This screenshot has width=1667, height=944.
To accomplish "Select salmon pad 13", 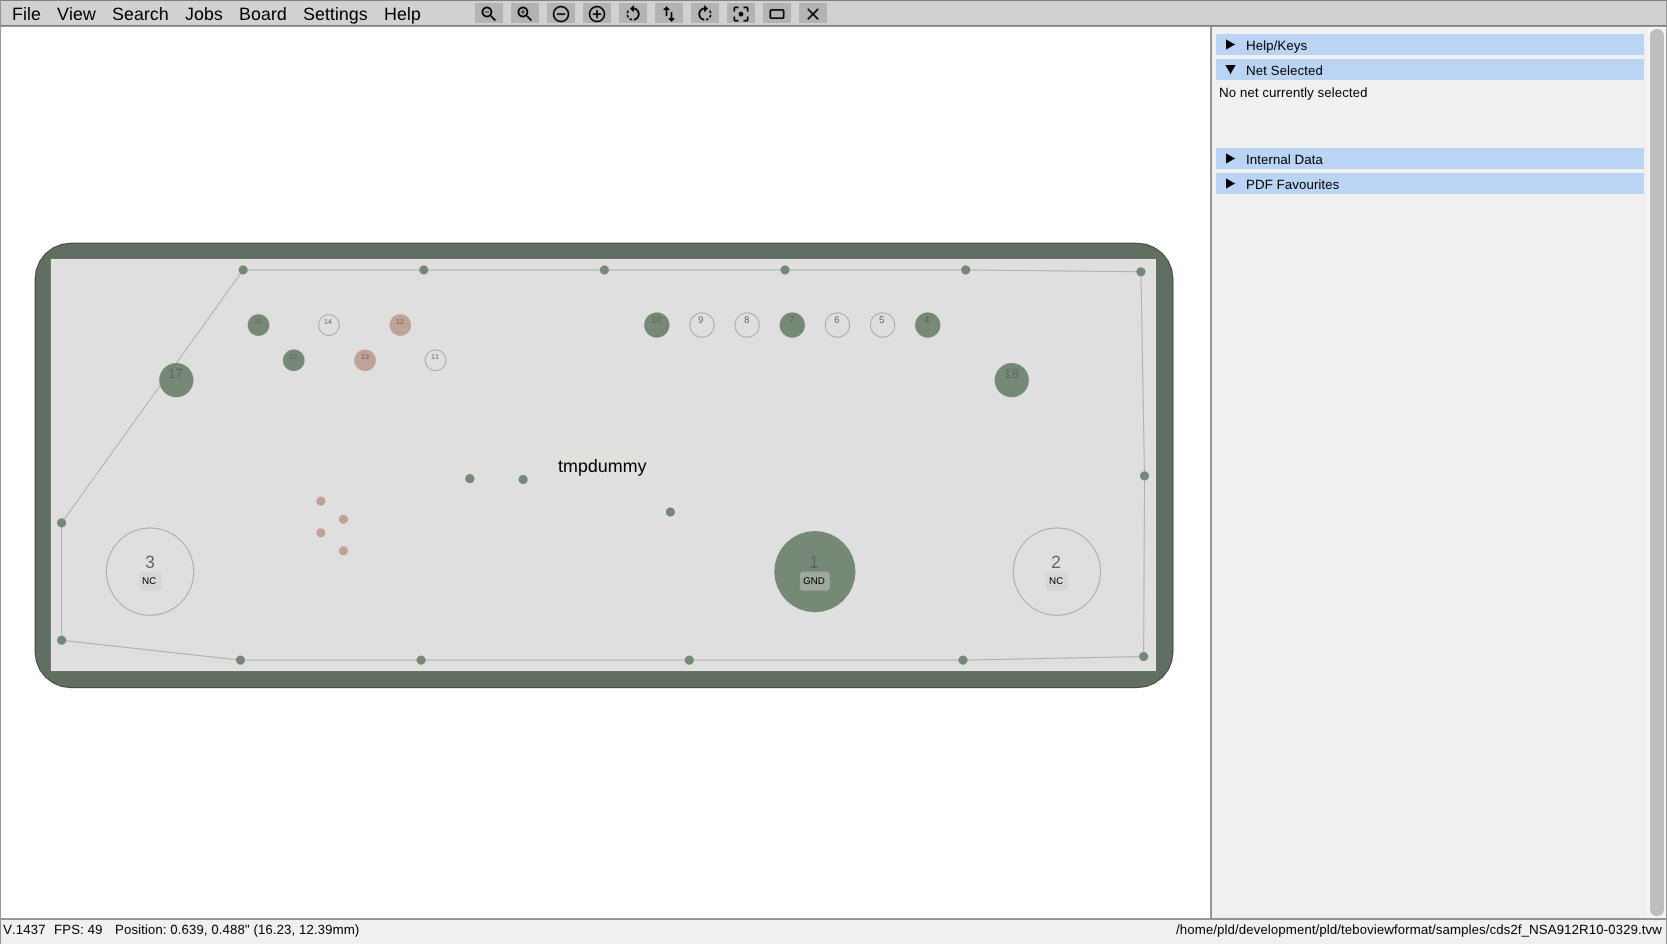I will click(x=365, y=360).
